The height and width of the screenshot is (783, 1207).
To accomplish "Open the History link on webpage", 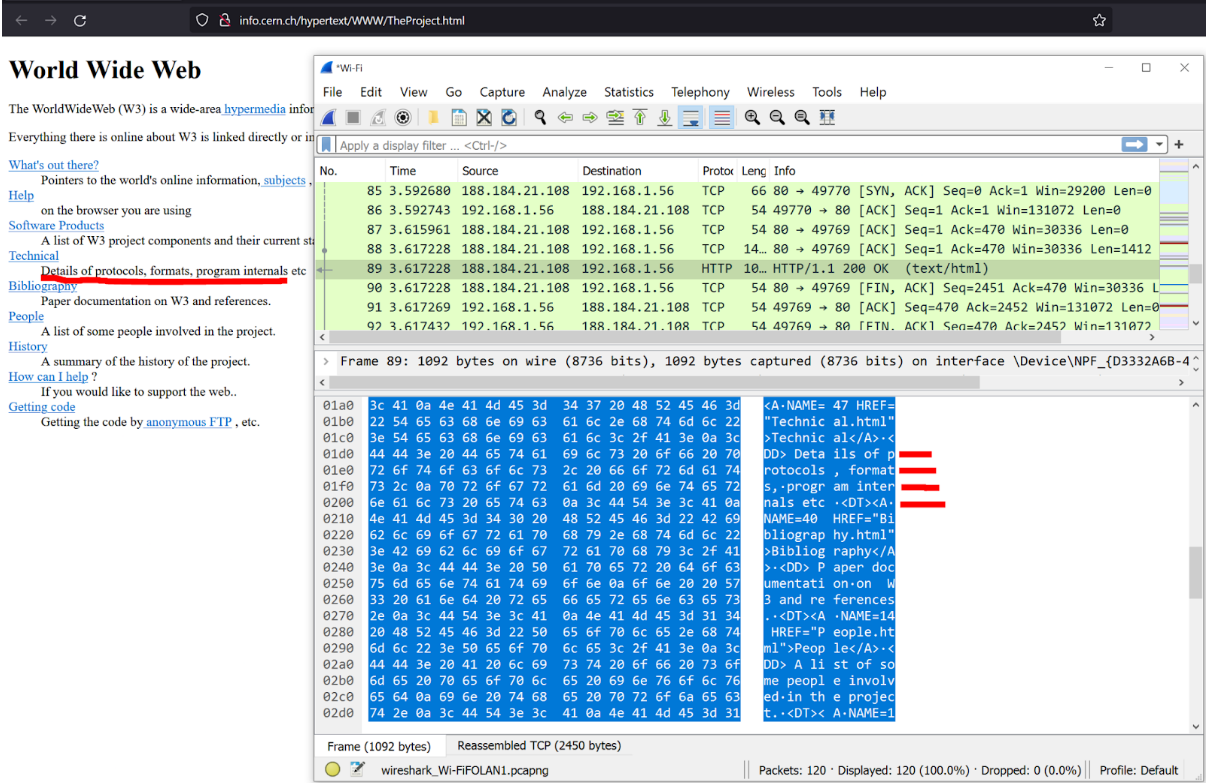I will [x=28, y=346].
